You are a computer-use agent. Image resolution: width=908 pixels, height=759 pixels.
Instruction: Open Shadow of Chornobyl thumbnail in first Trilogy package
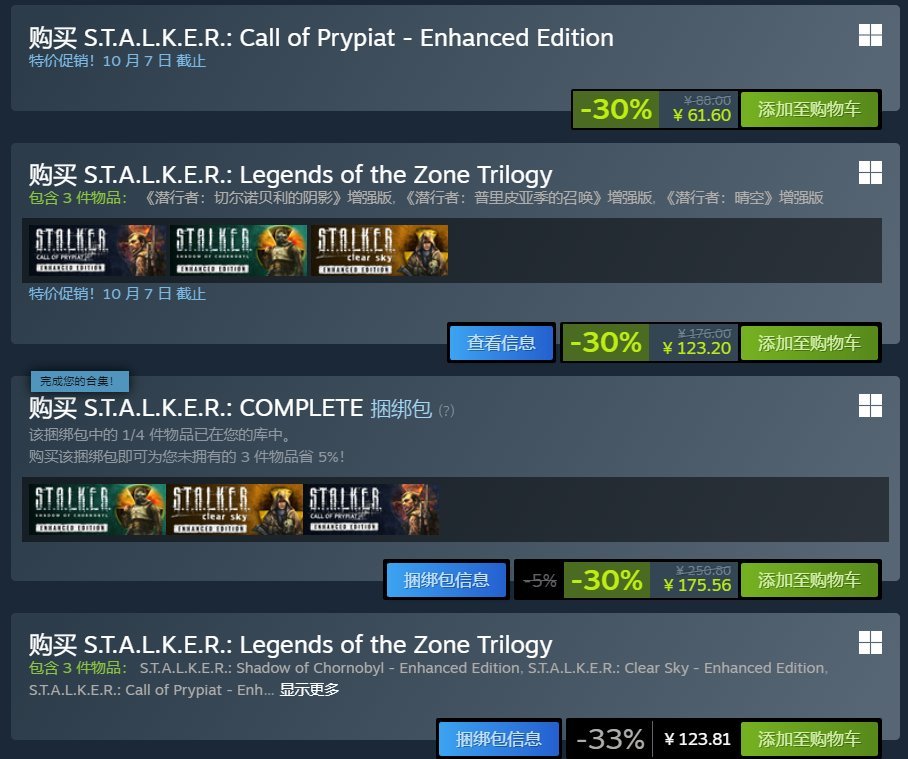(238, 251)
